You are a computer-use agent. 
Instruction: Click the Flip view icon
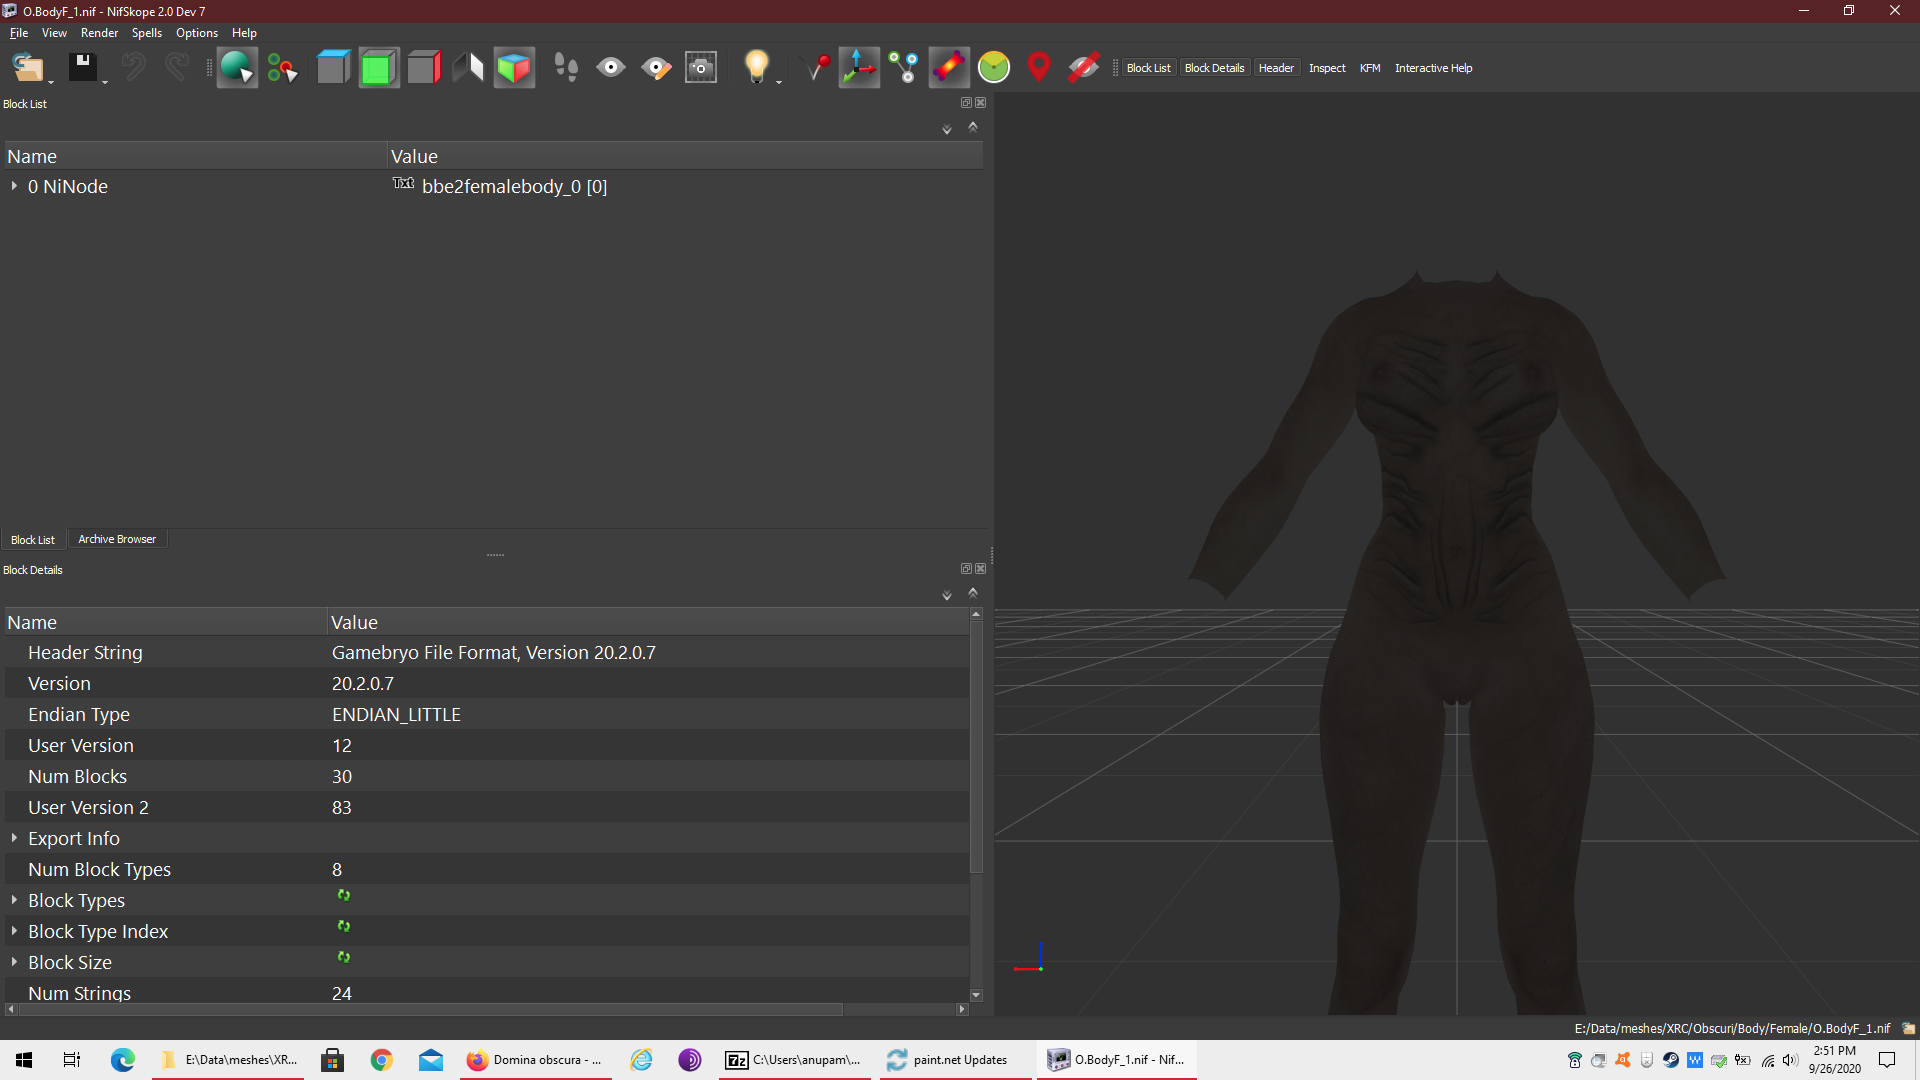tap(468, 68)
